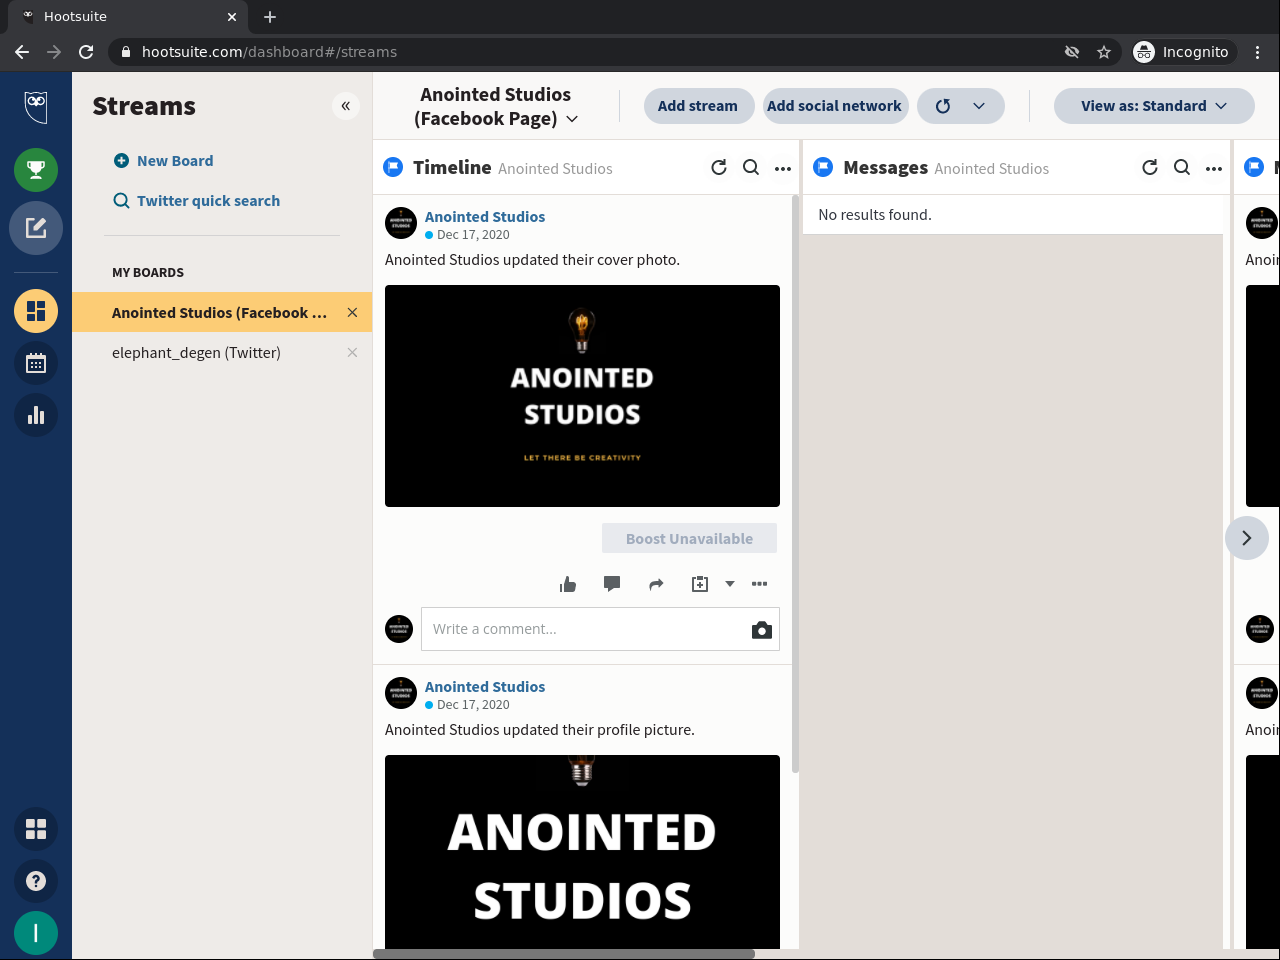Image resolution: width=1280 pixels, height=960 pixels.
Task: Open the Chrome menu
Action: [1258, 52]
